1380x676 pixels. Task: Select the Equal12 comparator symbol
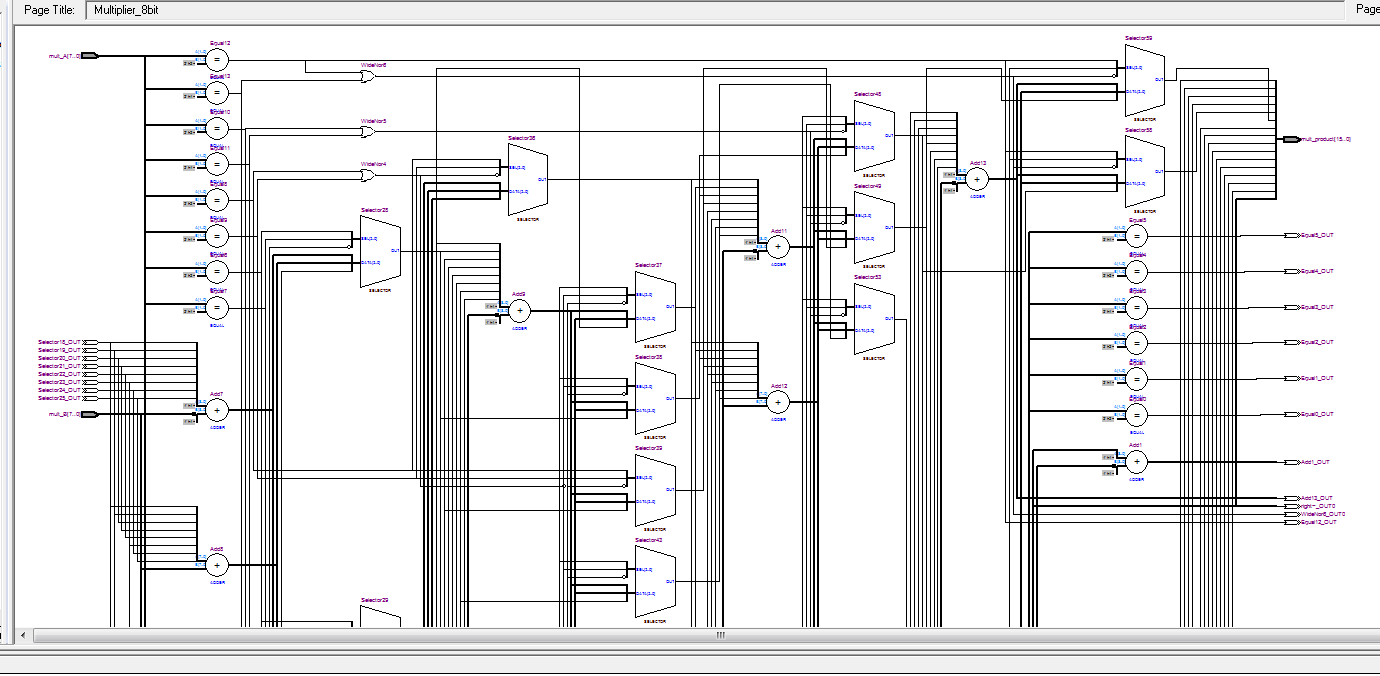pyautogui.click(x=216, y=57)
